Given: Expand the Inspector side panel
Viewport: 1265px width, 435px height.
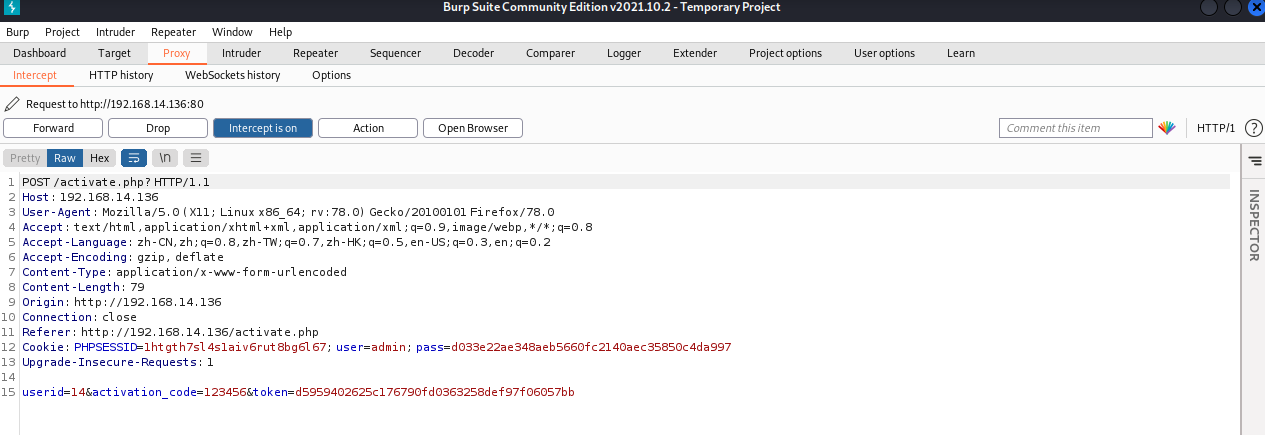Looking at the screenshot, I should point(1254,226).
